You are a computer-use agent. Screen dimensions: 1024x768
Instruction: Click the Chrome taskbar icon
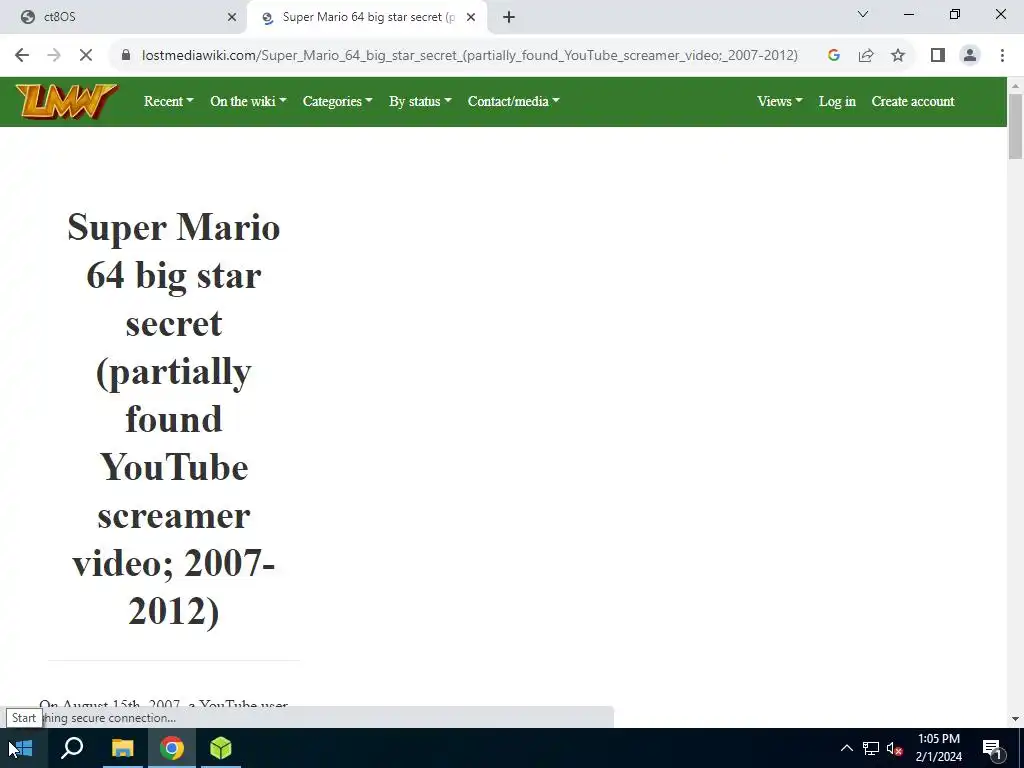tap(172, 748)
